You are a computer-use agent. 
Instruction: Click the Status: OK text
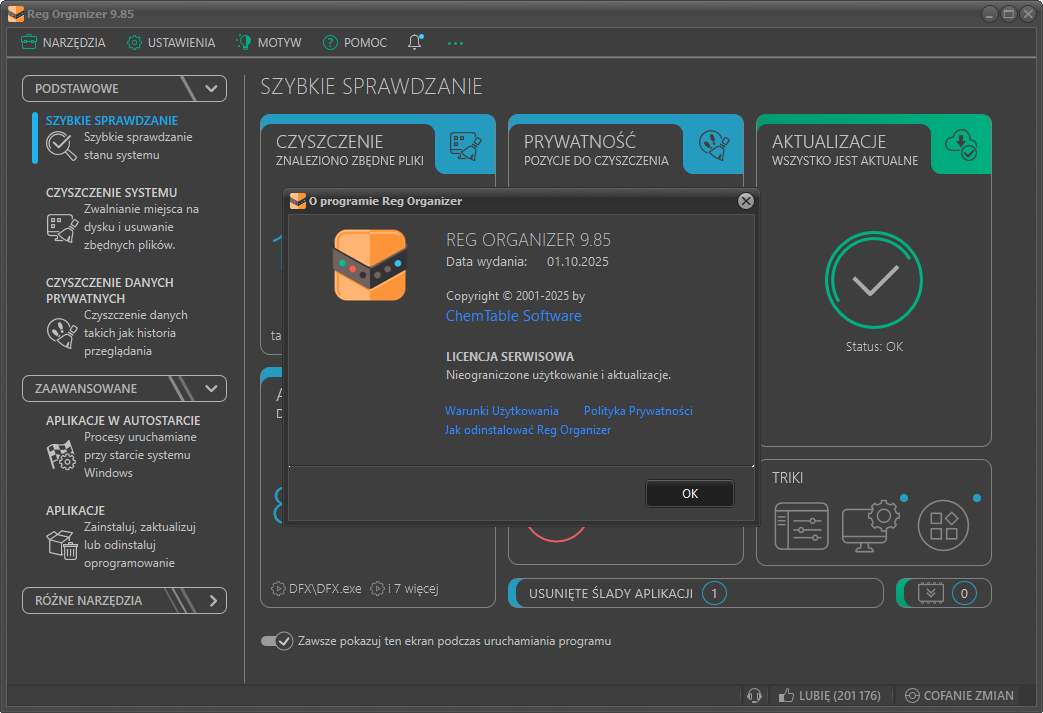click(x=874, y=347)
